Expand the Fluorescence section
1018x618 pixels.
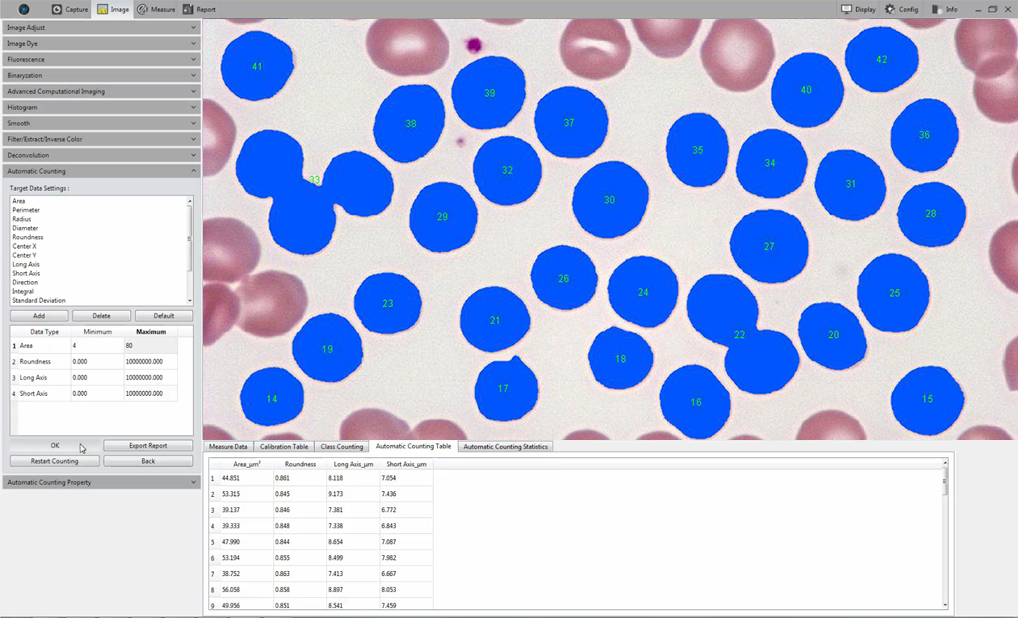pyautogui.click(x=101, y=60)
